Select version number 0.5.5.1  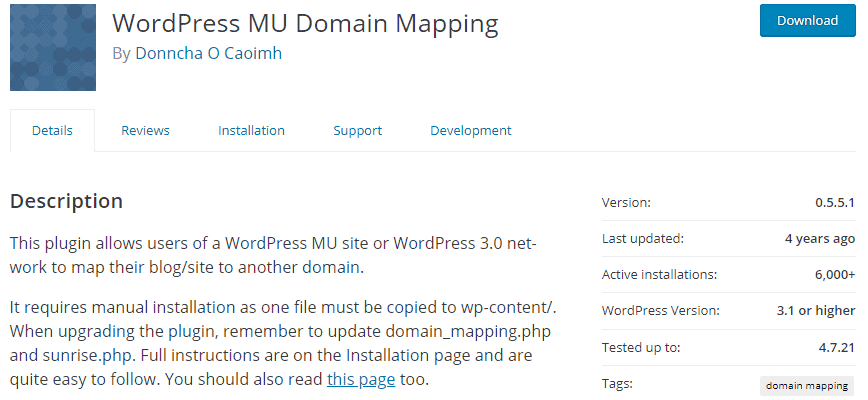pos(835,202)
